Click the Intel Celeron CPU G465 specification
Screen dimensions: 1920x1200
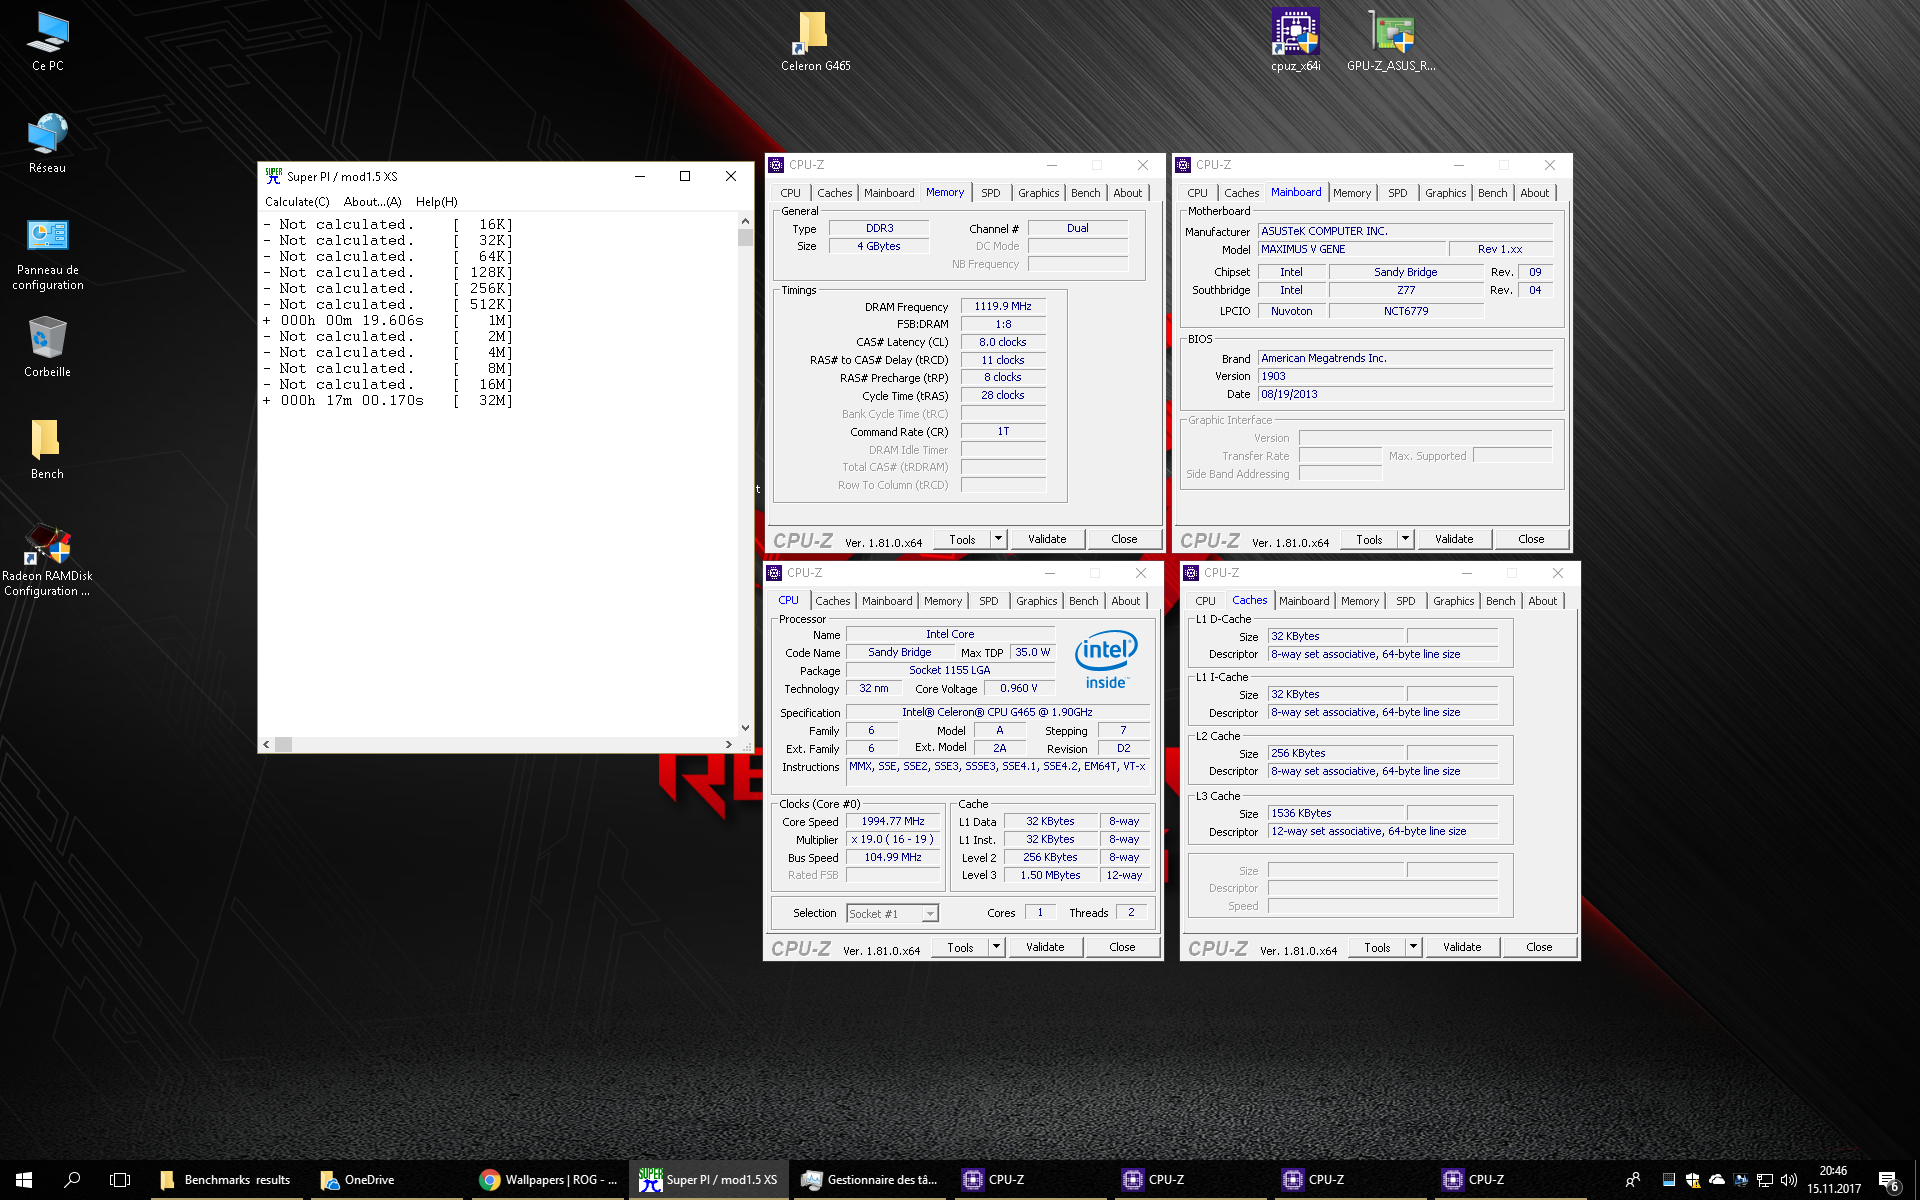(997, 712)
